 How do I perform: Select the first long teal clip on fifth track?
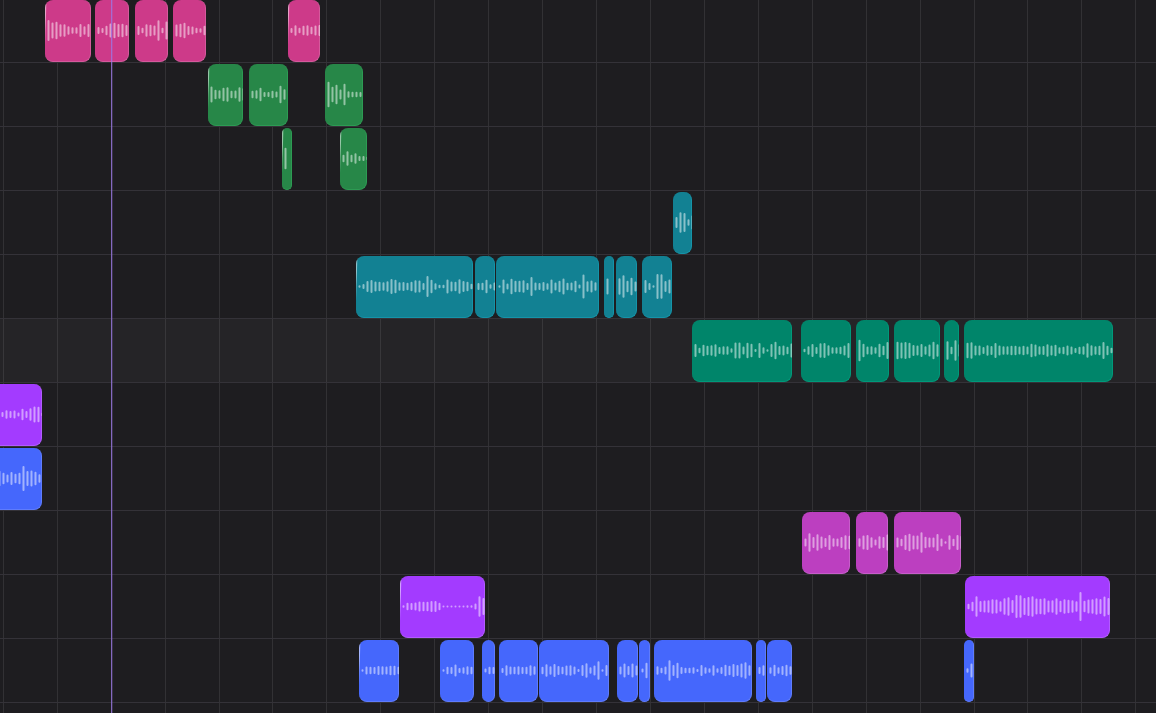414,287
